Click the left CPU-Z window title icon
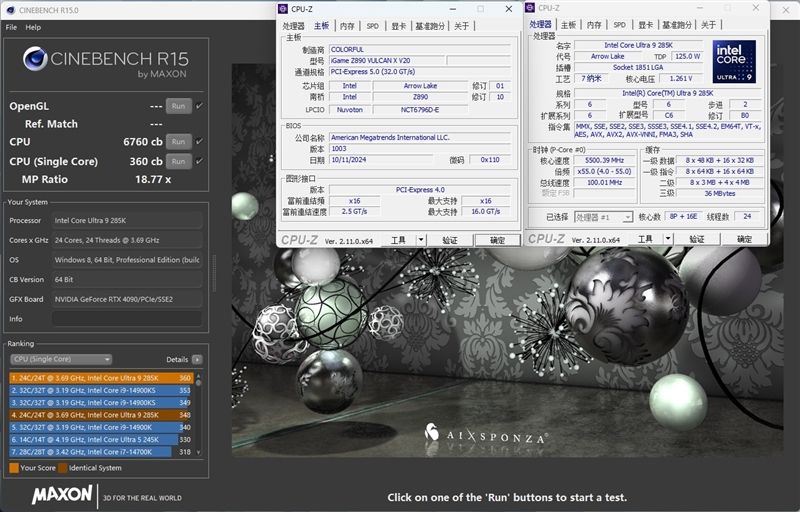This screenshot has width=800, height=512. [284, 9]
